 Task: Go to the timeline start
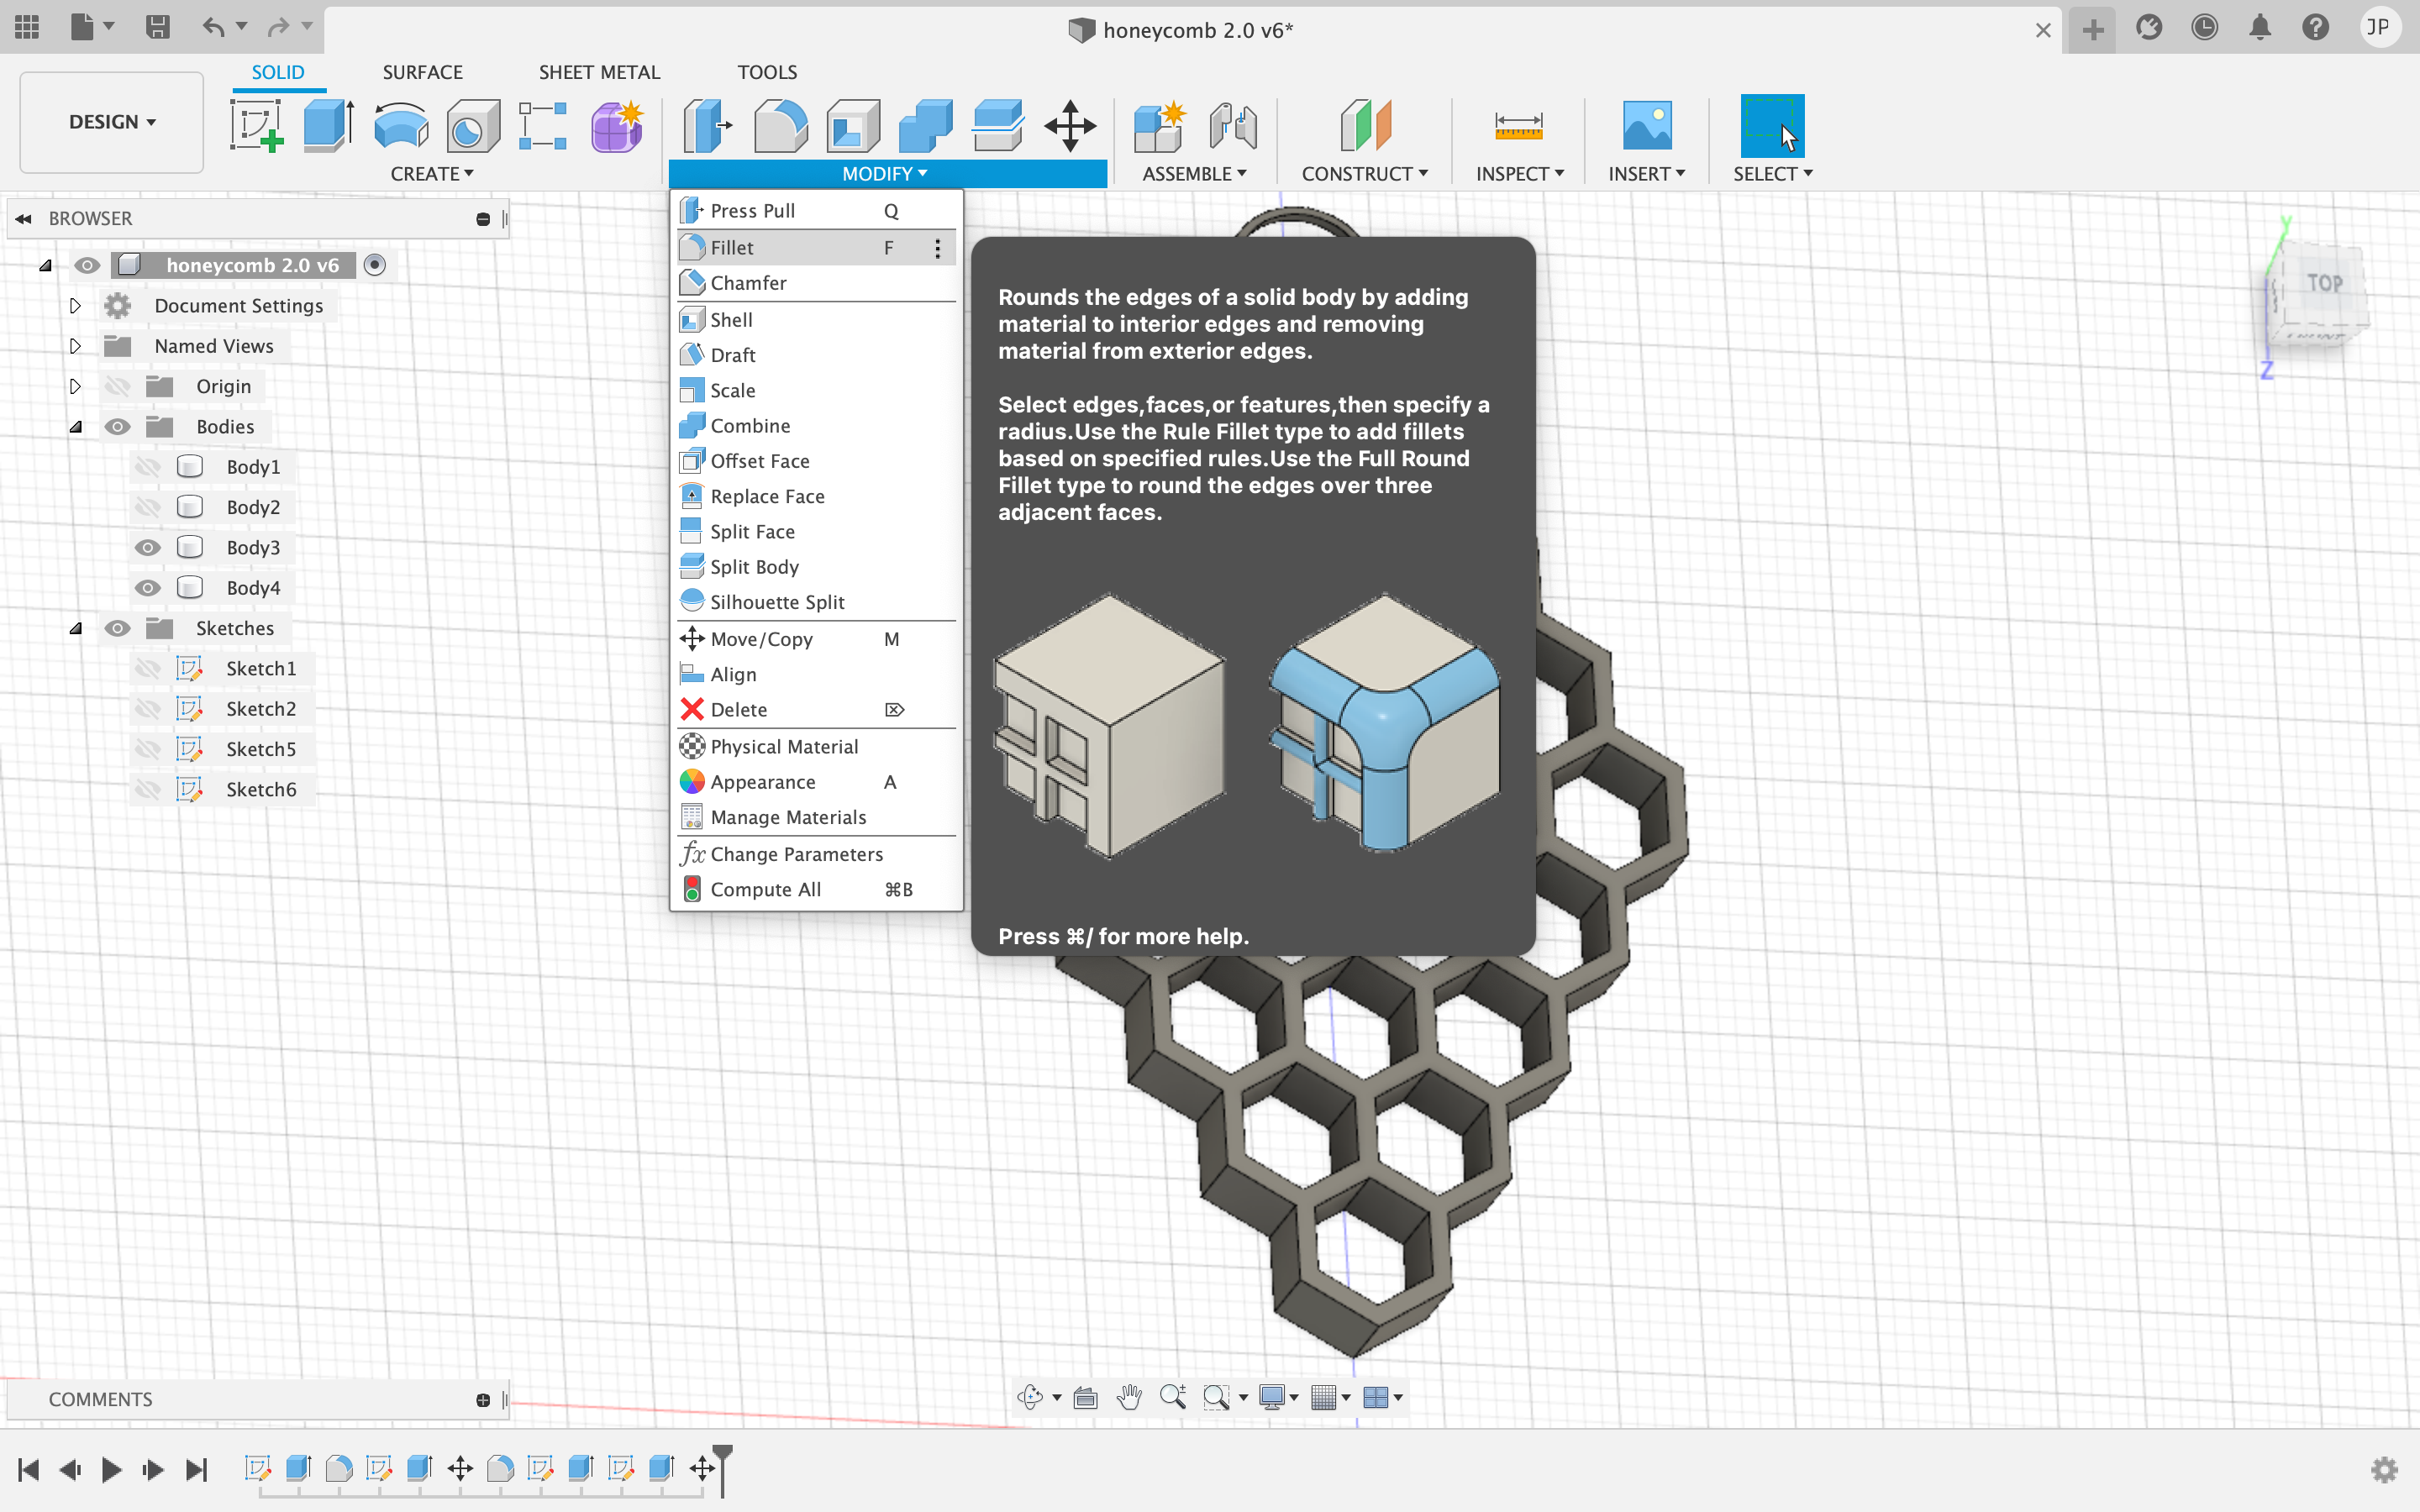coord(28,1469)
